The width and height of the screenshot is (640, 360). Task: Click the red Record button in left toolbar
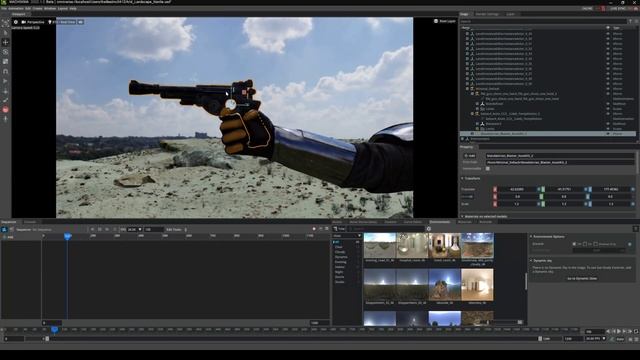point(5,110)
